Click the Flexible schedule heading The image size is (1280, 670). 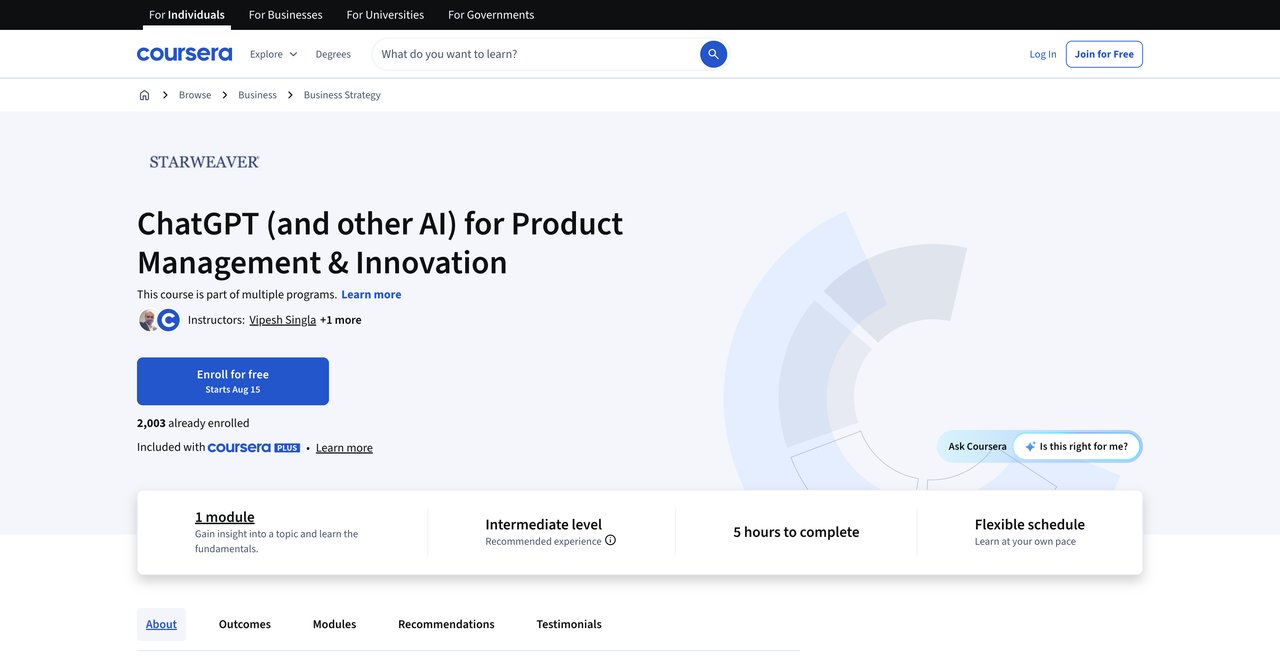pyautogui.click(x=1030, y=524)
